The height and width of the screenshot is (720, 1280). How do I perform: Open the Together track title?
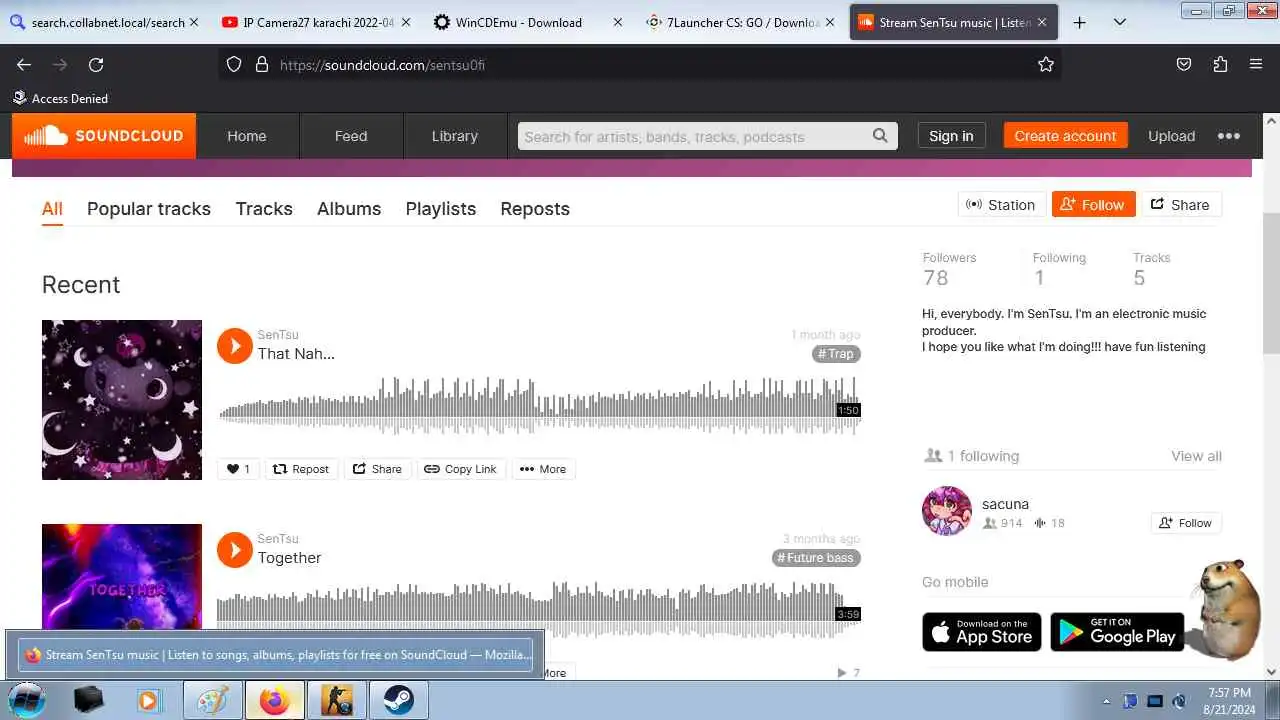point(290,558)
